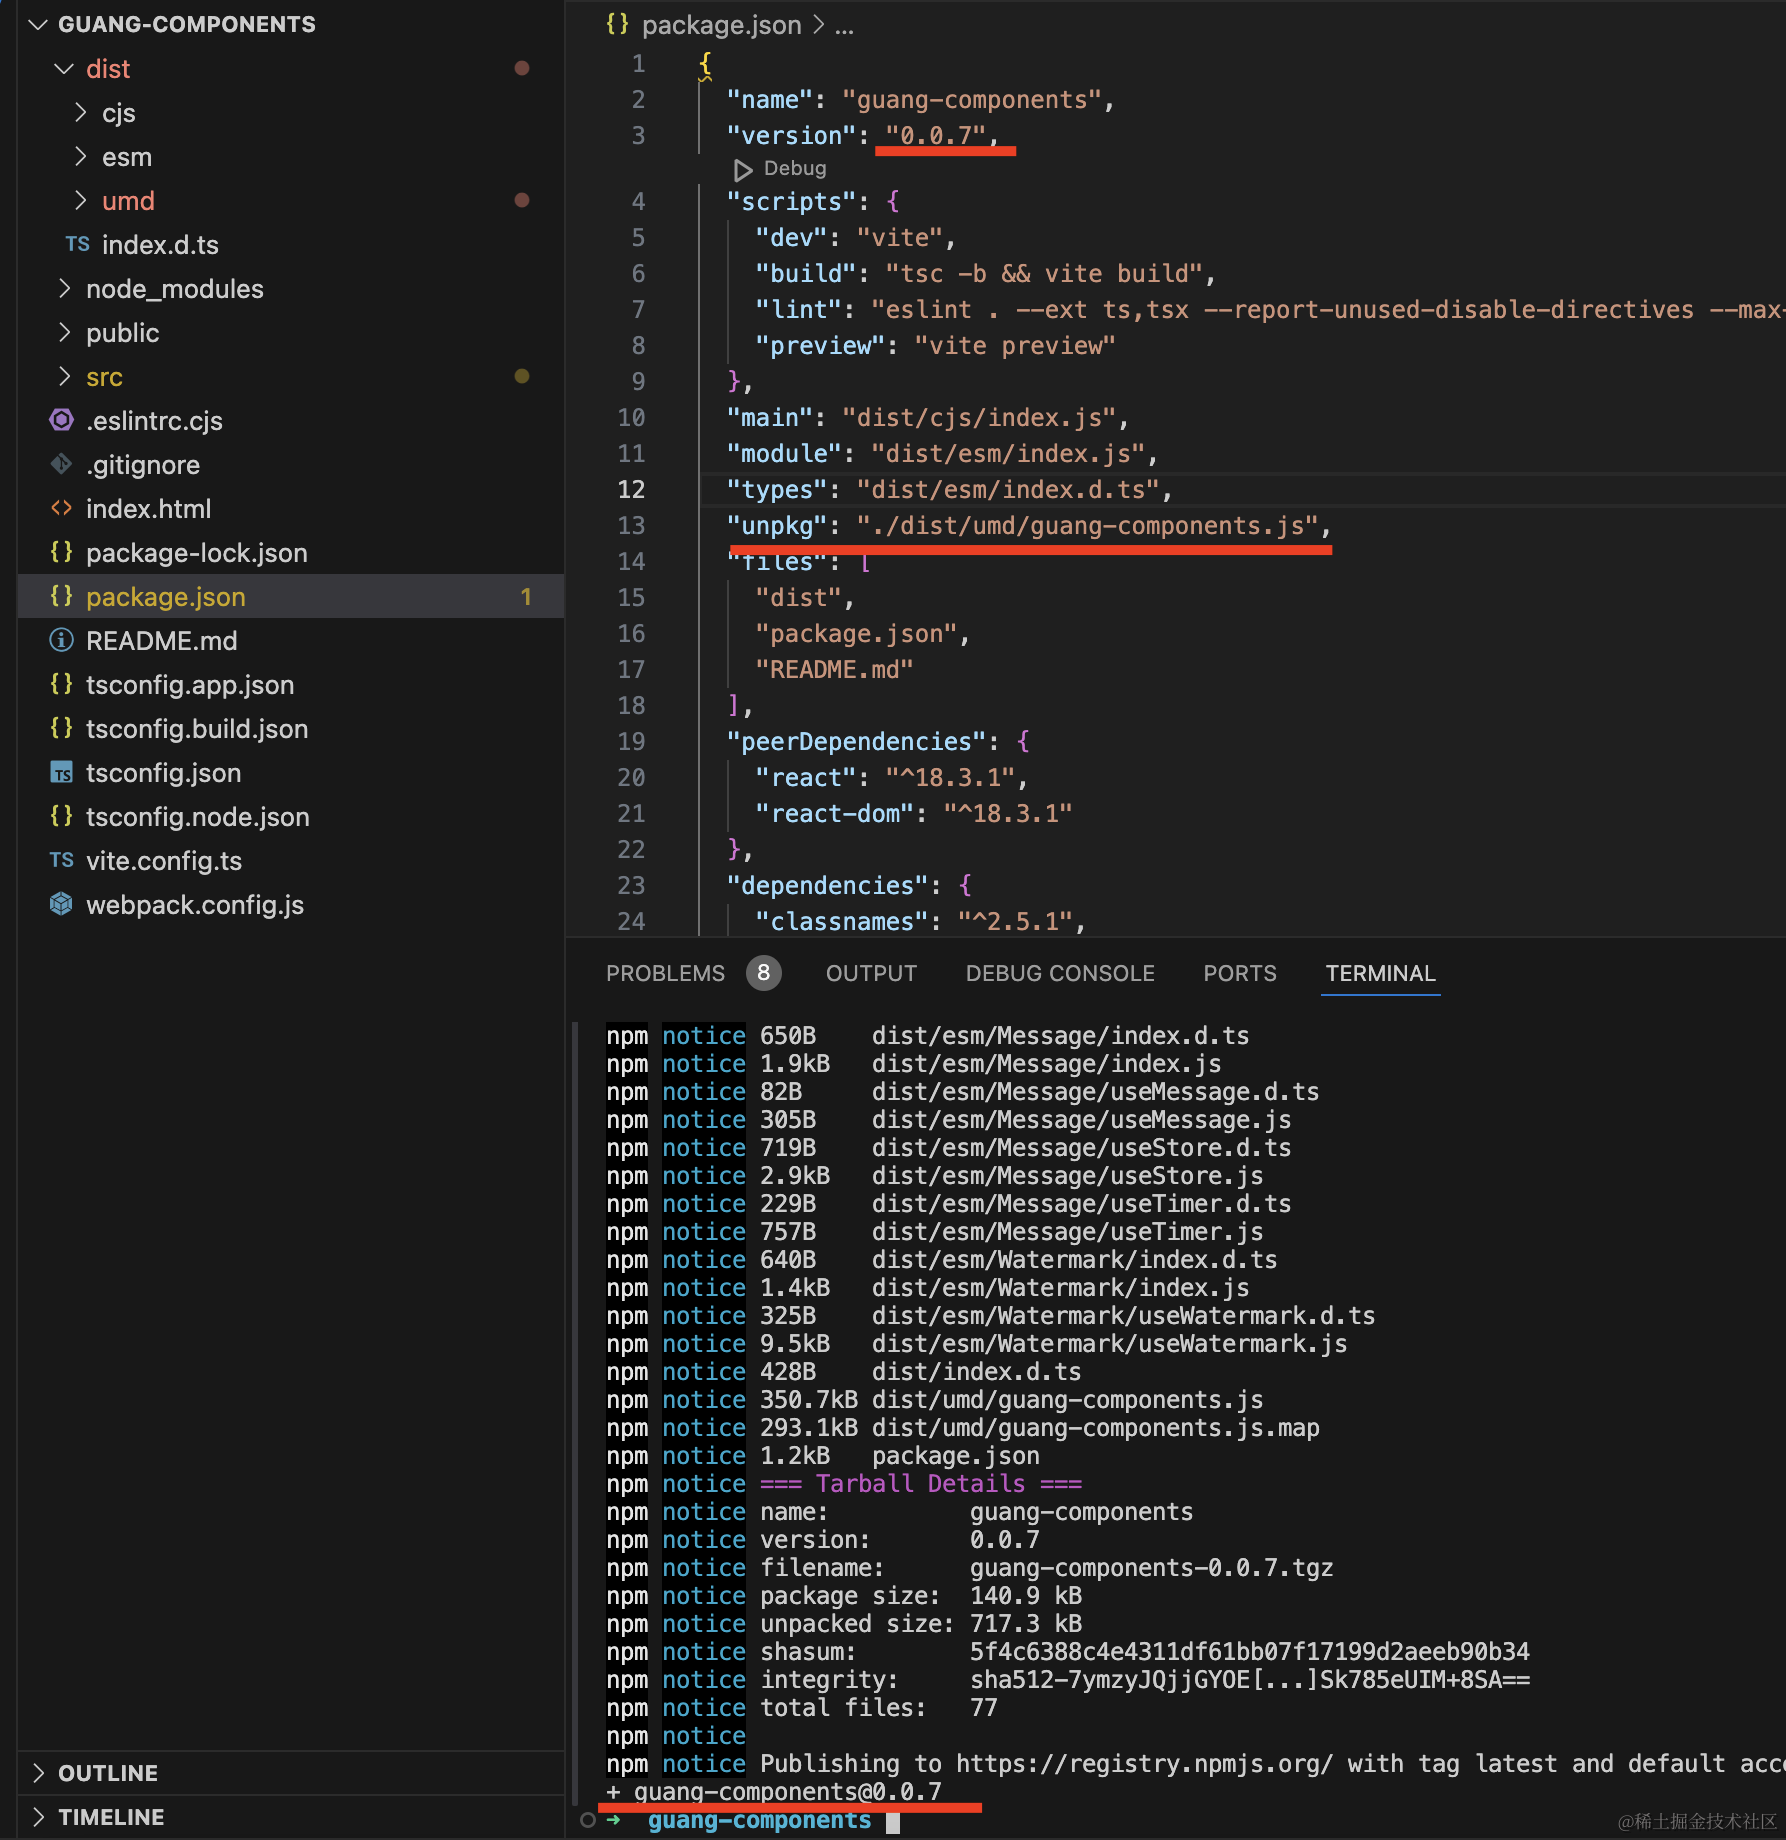Image resolution: width=1786 pixels, height=1840 pixels.
Task: Click the breadcrumb ellipsis segment
Action: 845,25
